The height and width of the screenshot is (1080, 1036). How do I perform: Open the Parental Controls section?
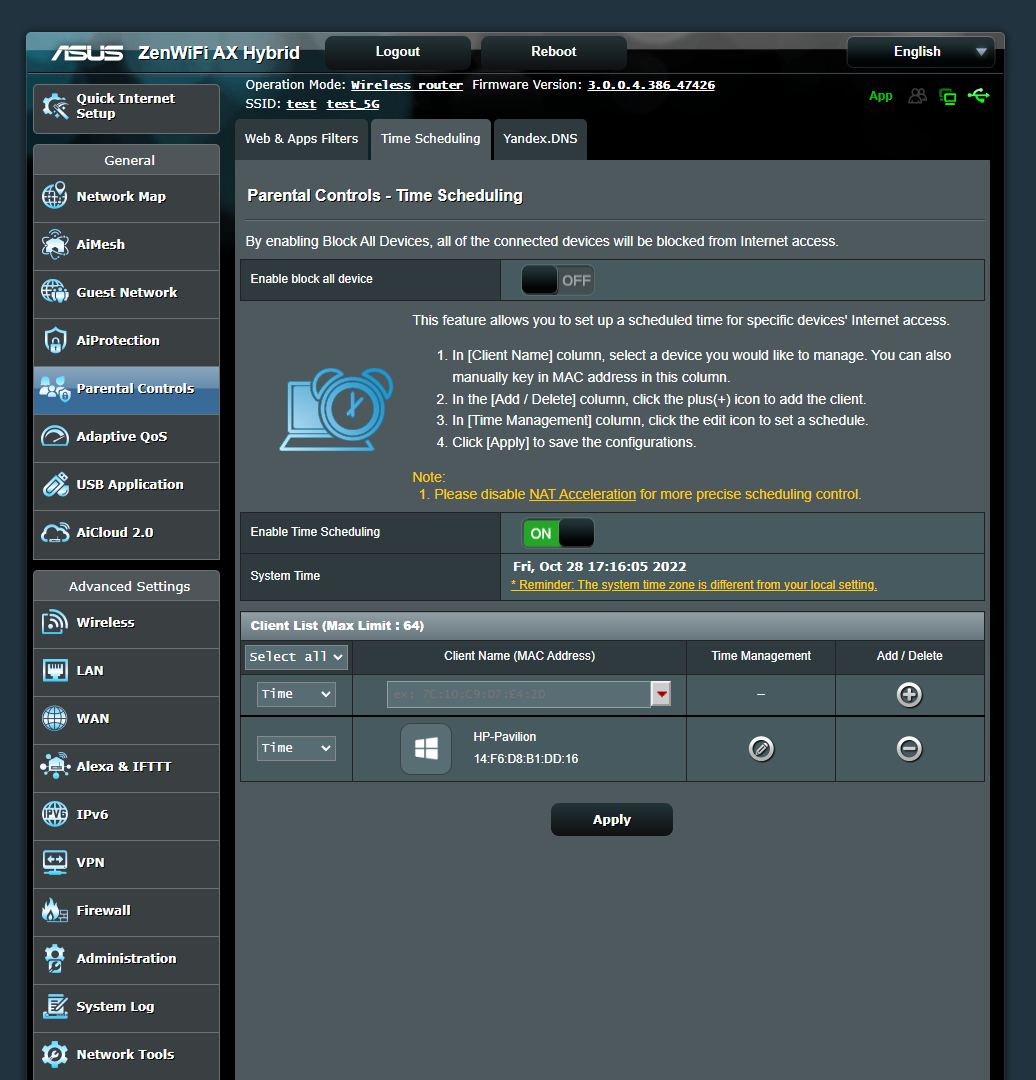click(126, 390)
